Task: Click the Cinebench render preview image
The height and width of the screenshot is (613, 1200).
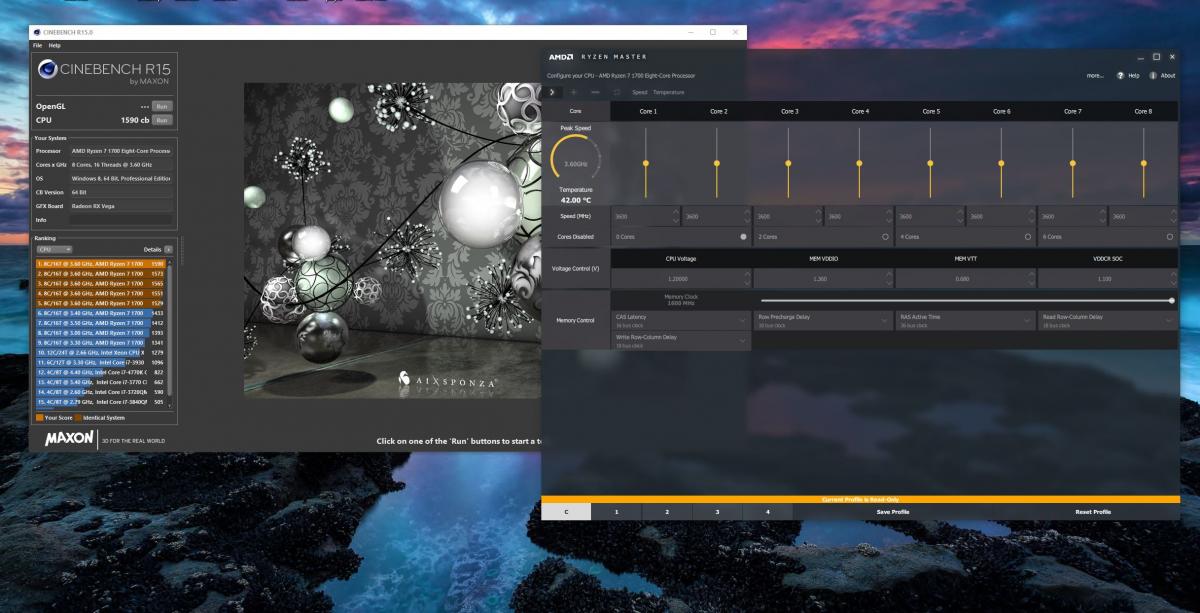Action: [395, 240]
